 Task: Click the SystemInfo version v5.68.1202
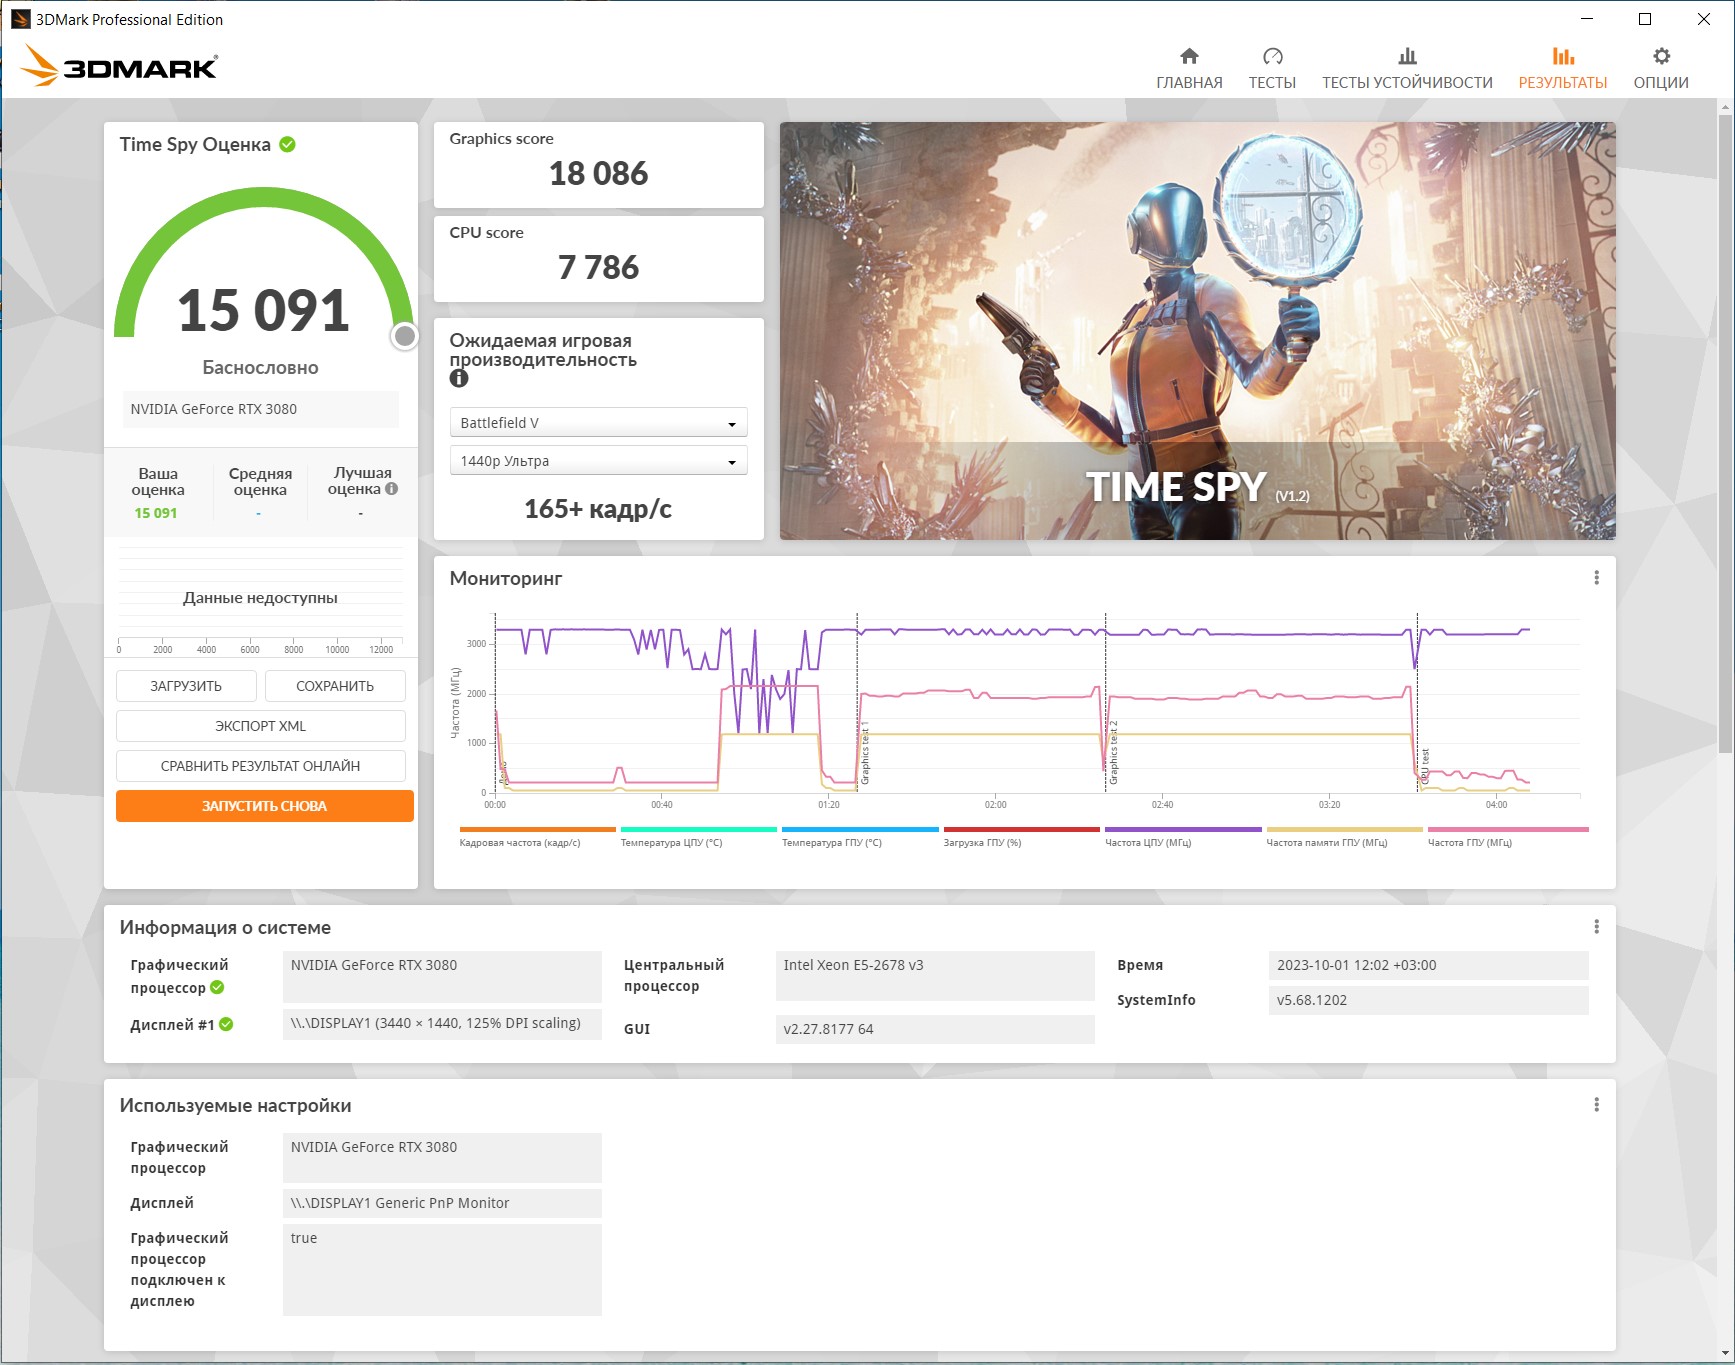(x=1428, y=1000)
